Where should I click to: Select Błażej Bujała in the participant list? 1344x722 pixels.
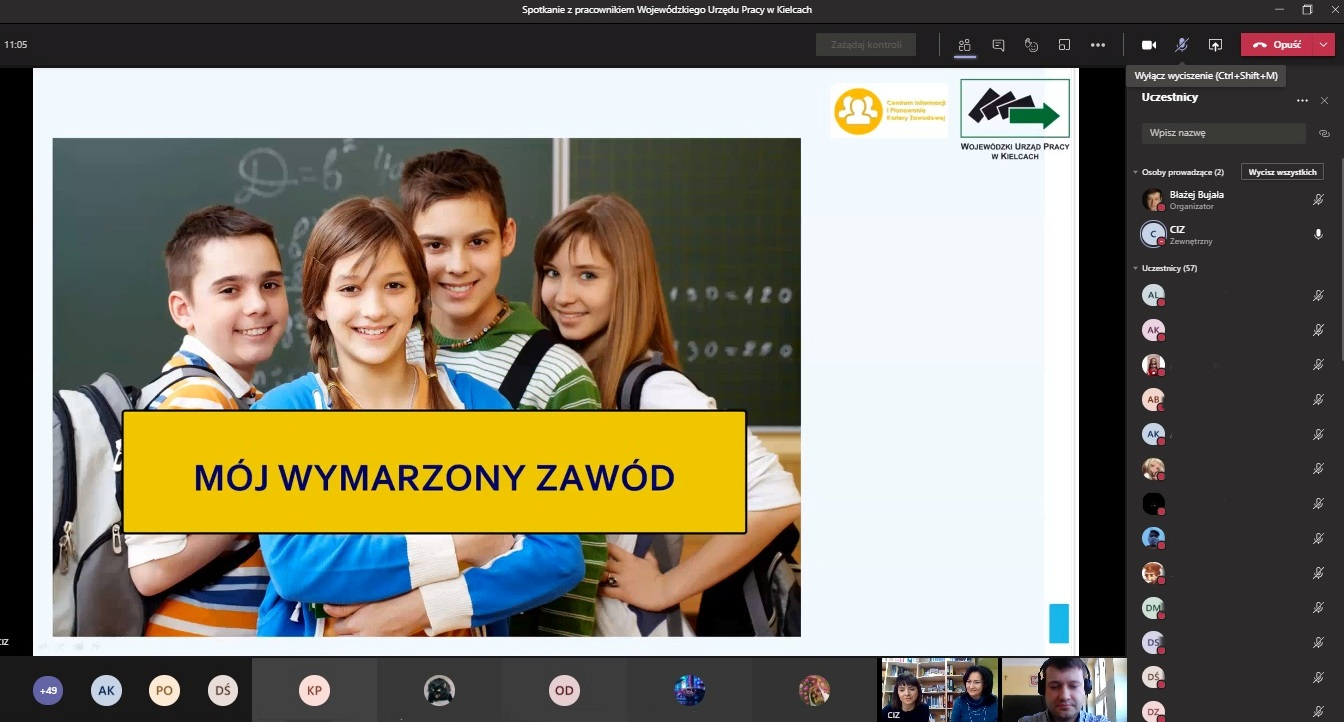(1197, 200)
